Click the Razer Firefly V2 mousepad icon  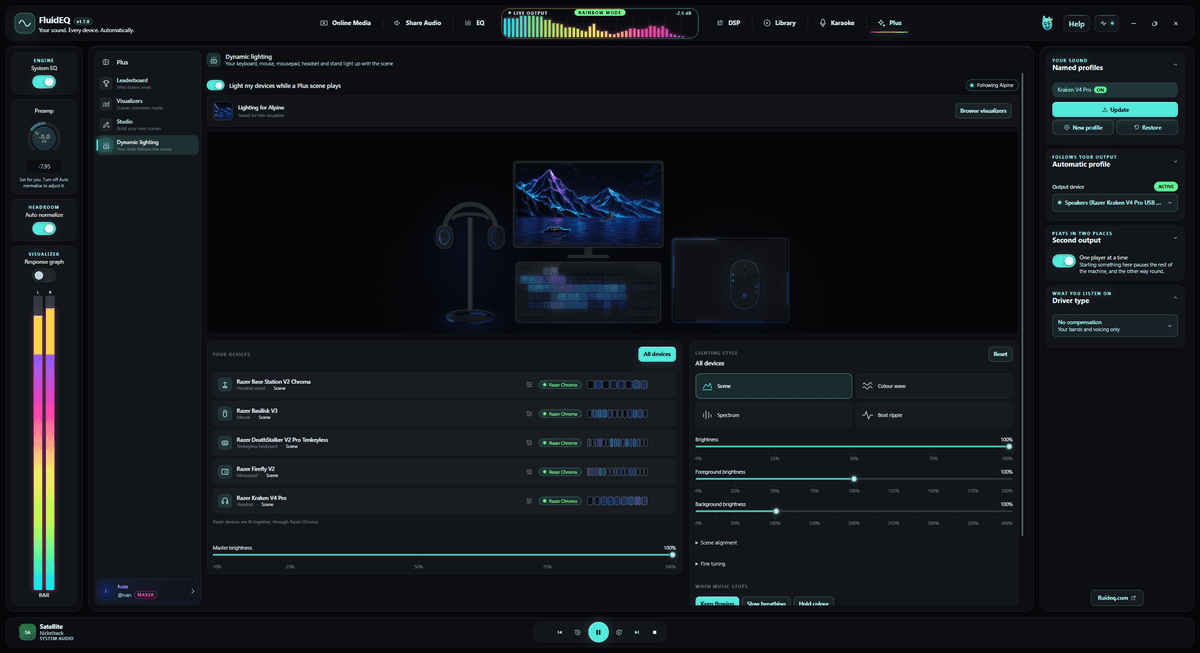(x=226, y=471)
